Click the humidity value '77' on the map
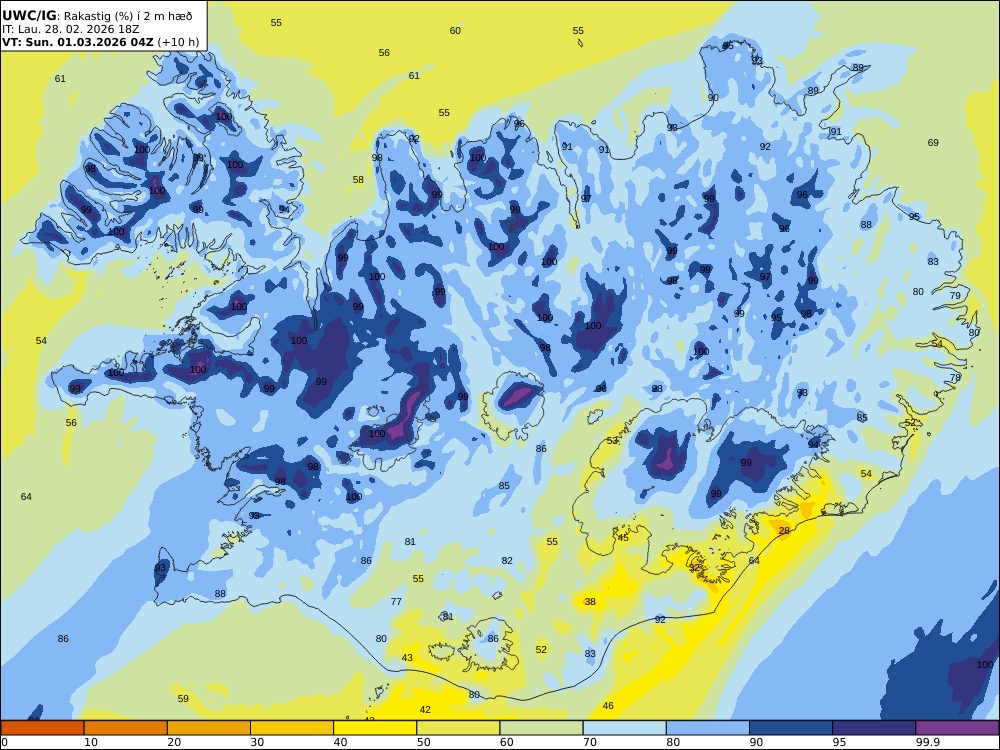The image size is (1000, 750). tap(396, 601)
